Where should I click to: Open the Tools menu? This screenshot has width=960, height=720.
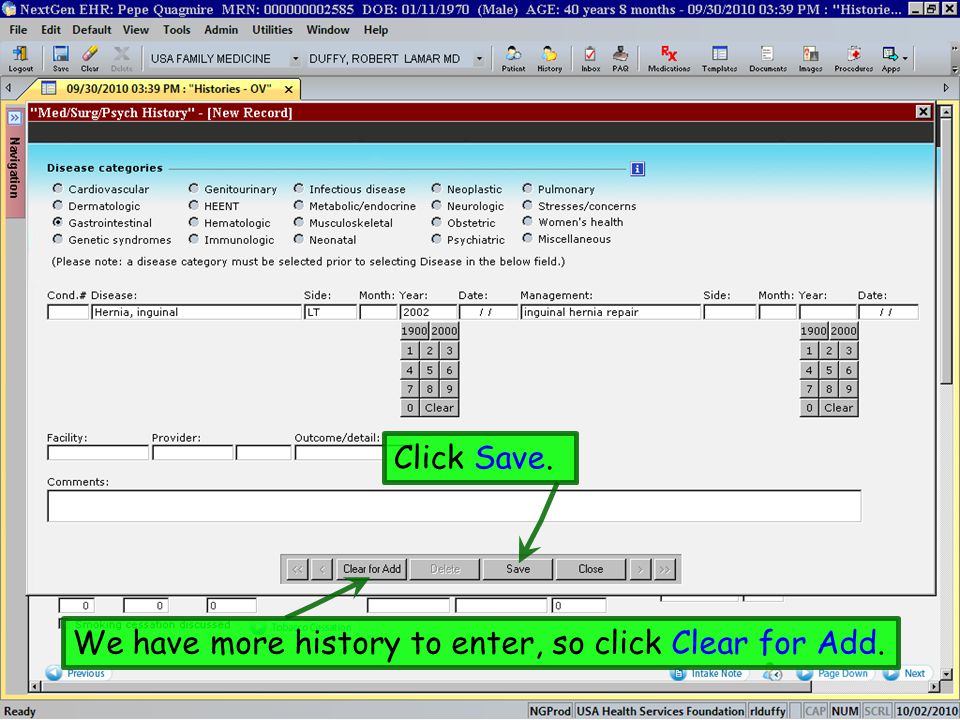click(x=176, y=29)
